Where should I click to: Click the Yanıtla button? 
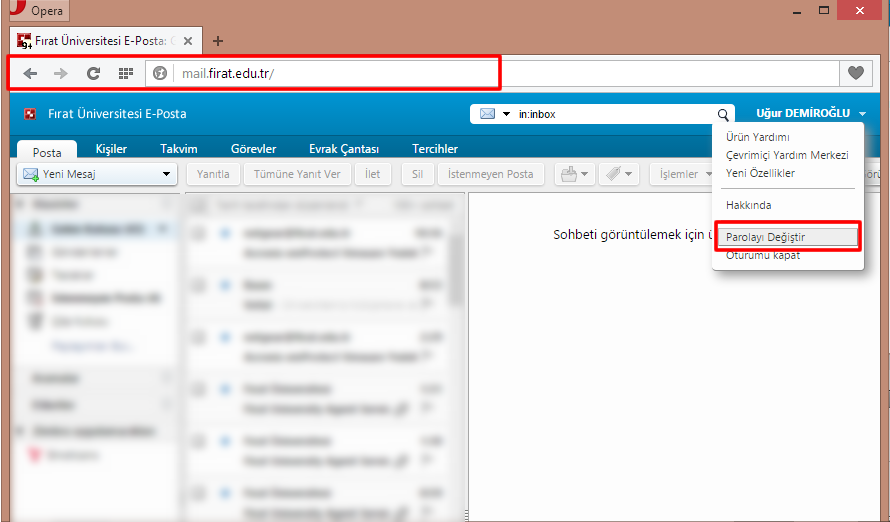tap(213, 174)
